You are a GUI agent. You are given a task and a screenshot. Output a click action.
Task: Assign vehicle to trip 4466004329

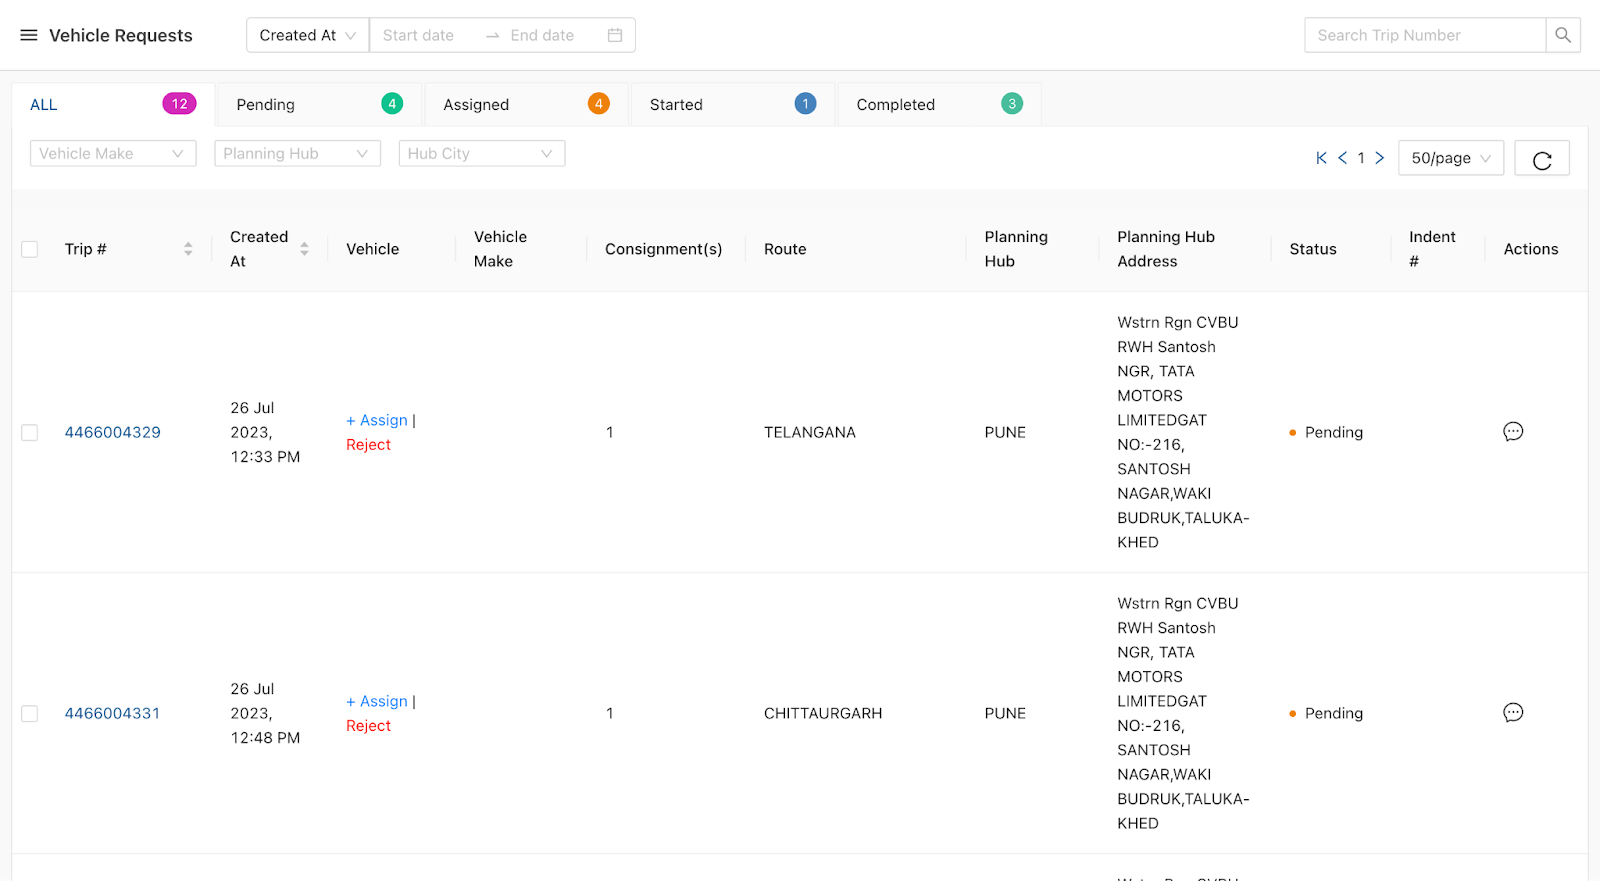click(378, 420)
